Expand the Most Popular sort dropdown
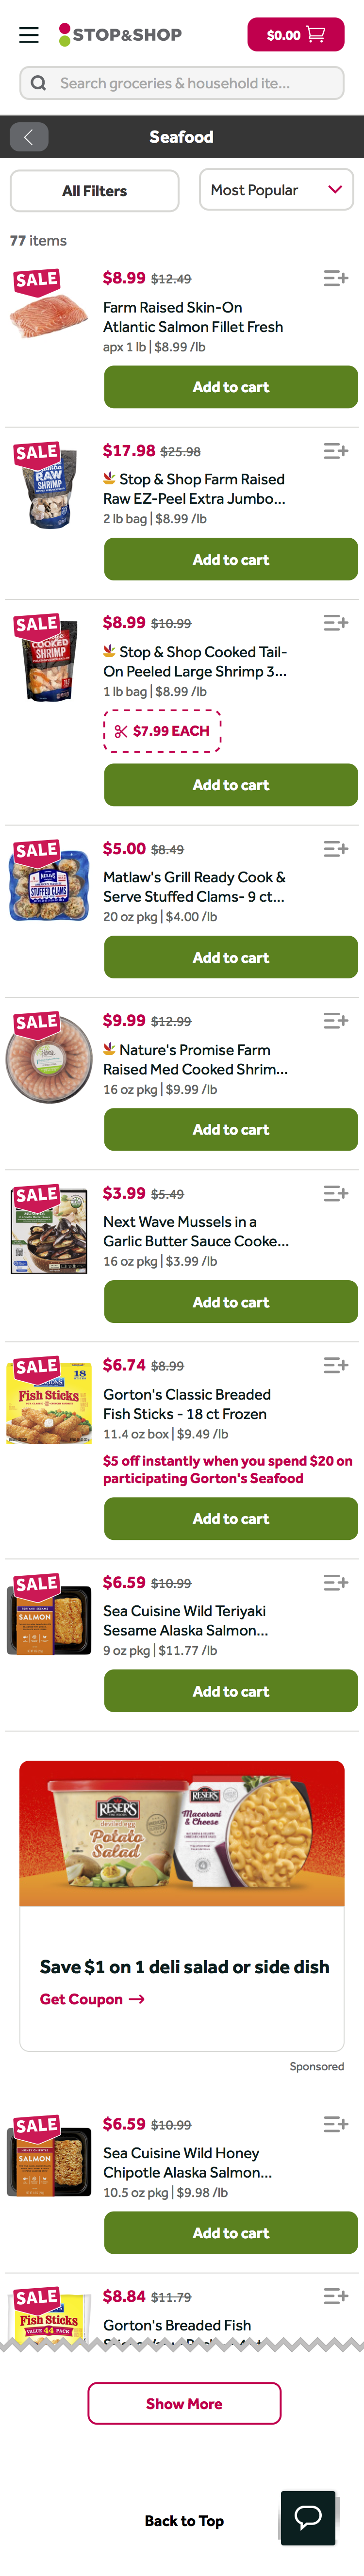Viewport: 364px width, 2576px height. pos(276,190)
